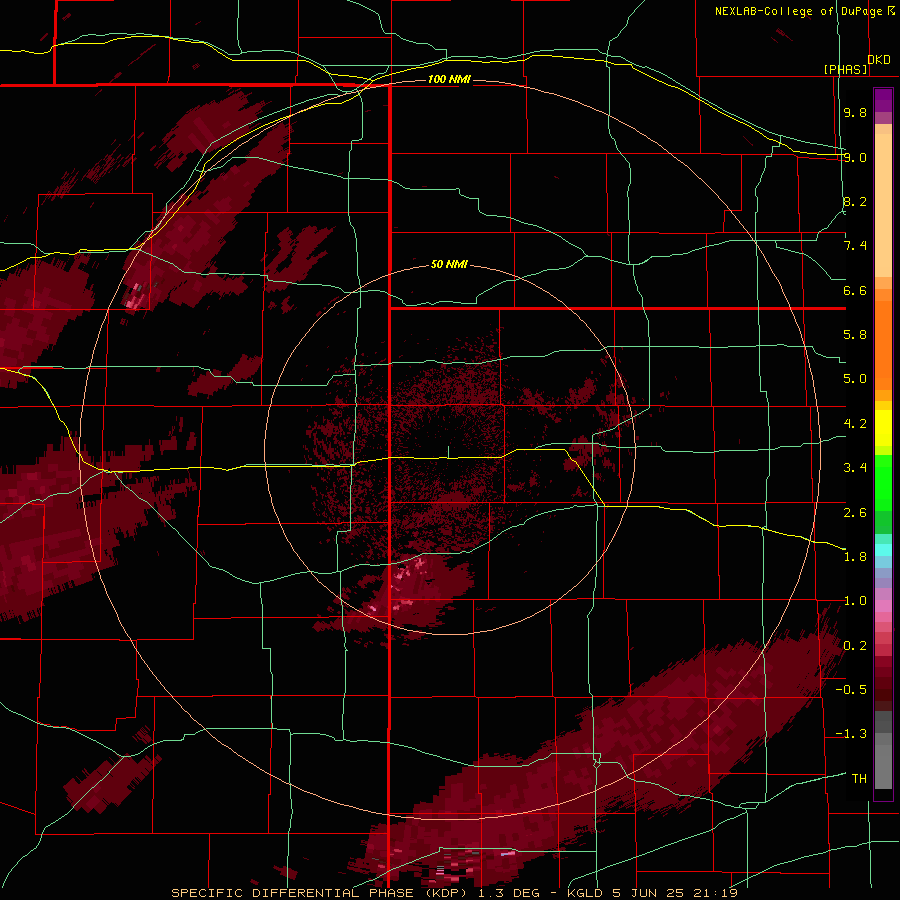Click the 5.0 value on the color scale
Screen dimensions: 900x900
855,379
